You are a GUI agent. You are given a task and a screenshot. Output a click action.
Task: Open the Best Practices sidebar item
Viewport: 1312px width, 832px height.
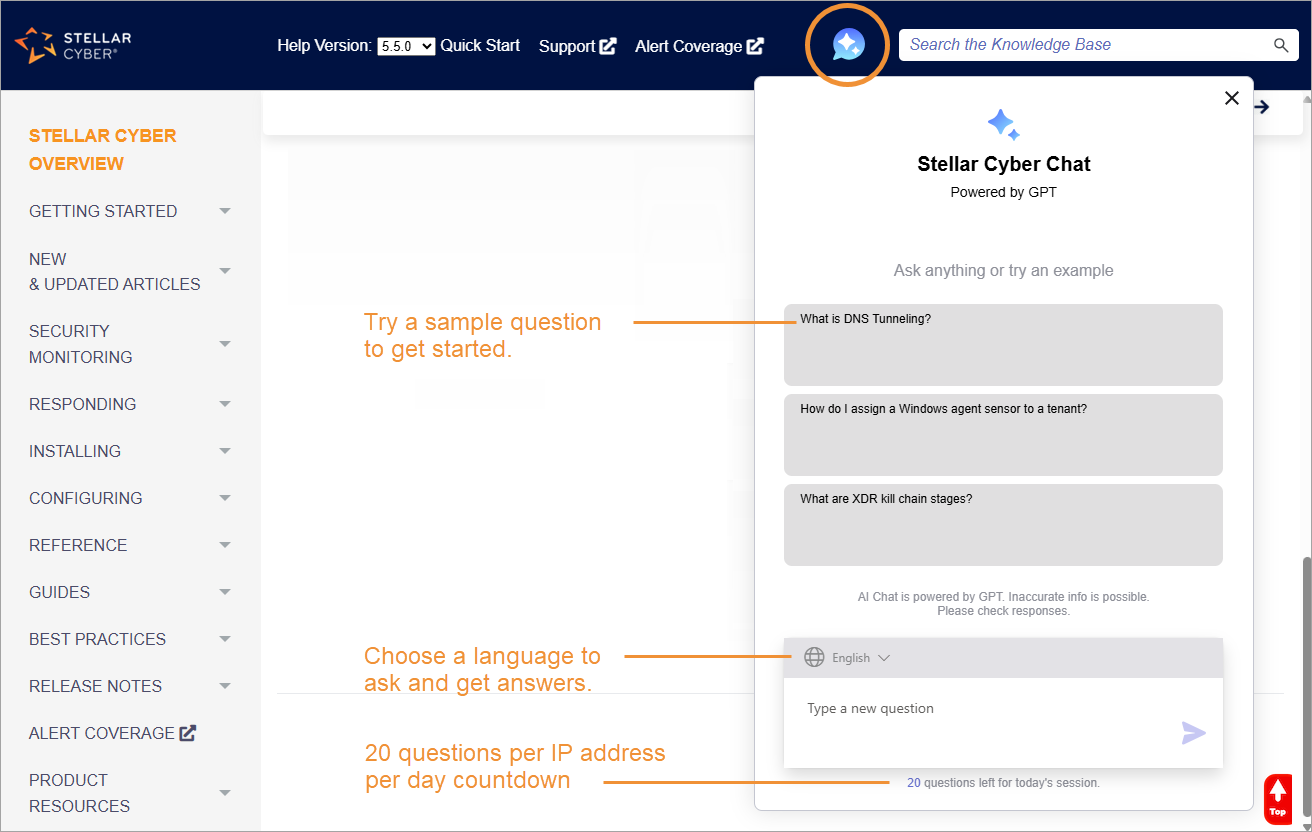click(97, 639)
